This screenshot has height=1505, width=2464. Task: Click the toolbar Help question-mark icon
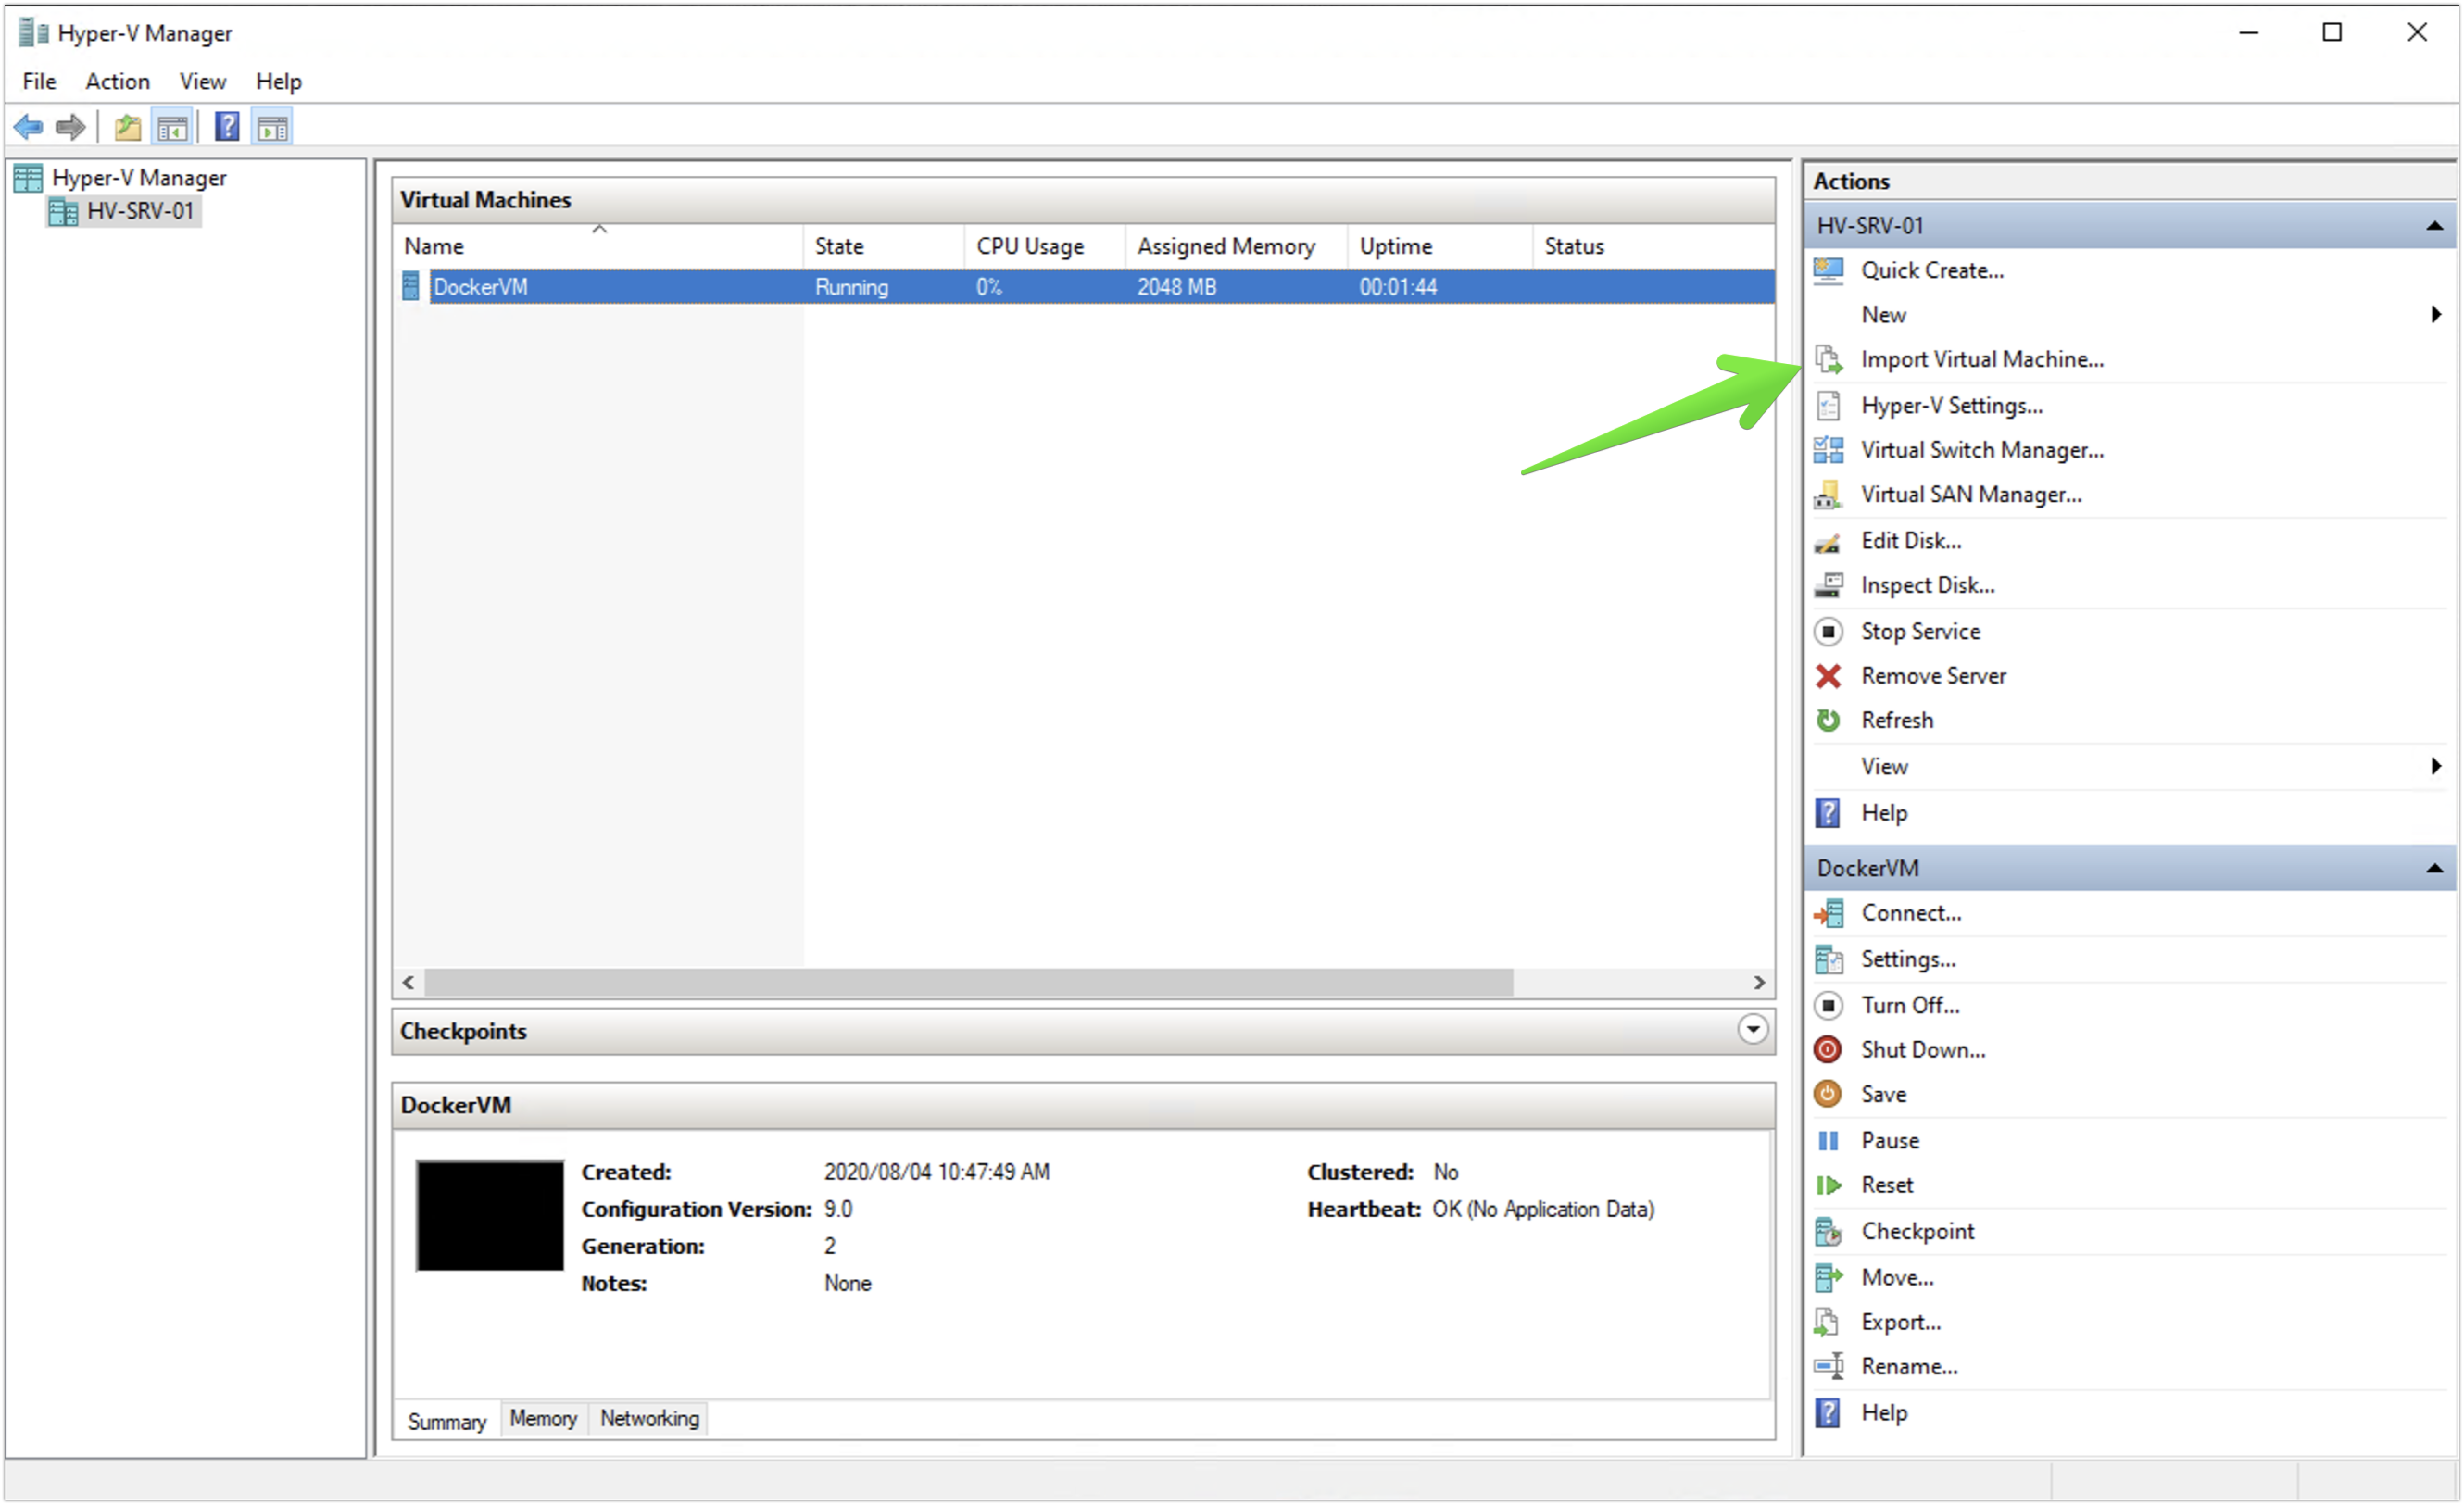pyautogui.click(x=227, y=127)
